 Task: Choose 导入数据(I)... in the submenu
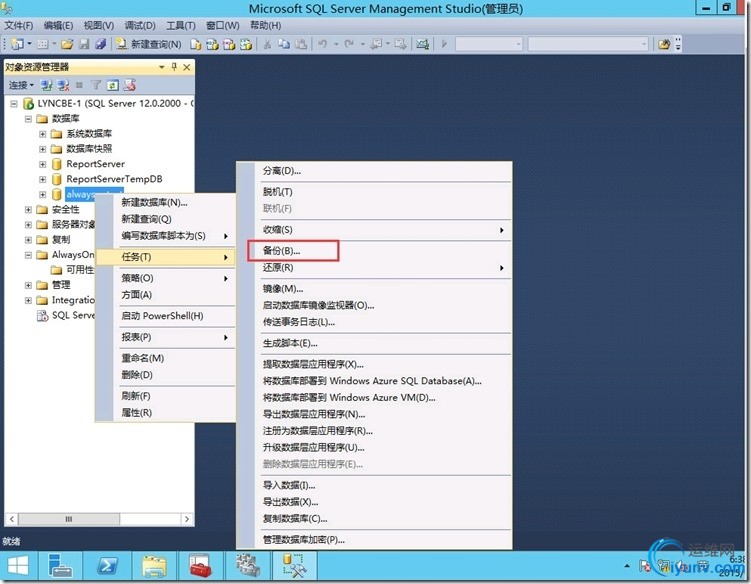point(385,485)
